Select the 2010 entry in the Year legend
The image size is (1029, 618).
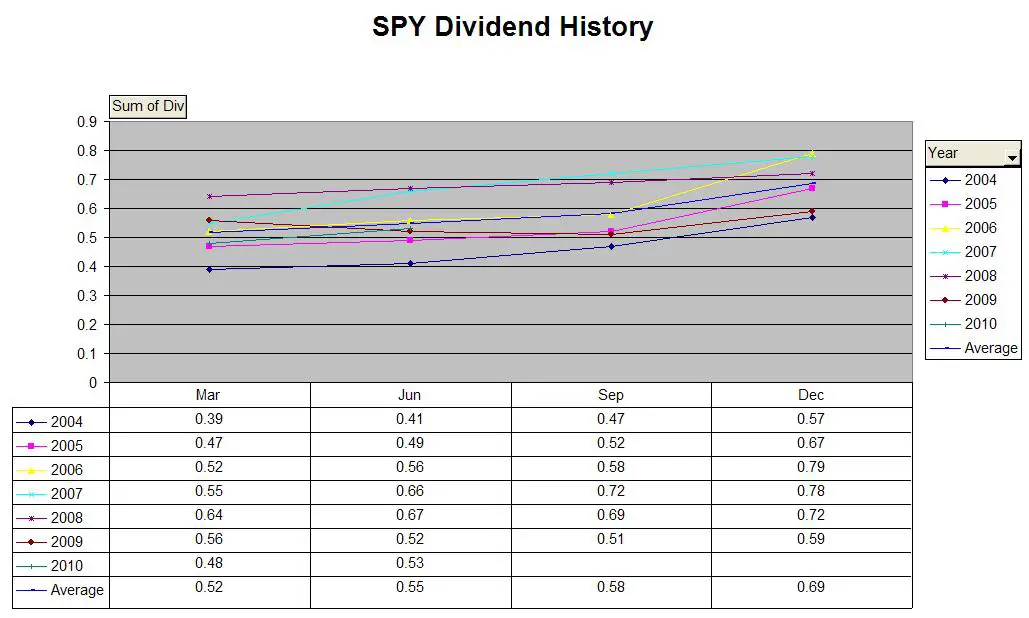click(x=963, y=324)
